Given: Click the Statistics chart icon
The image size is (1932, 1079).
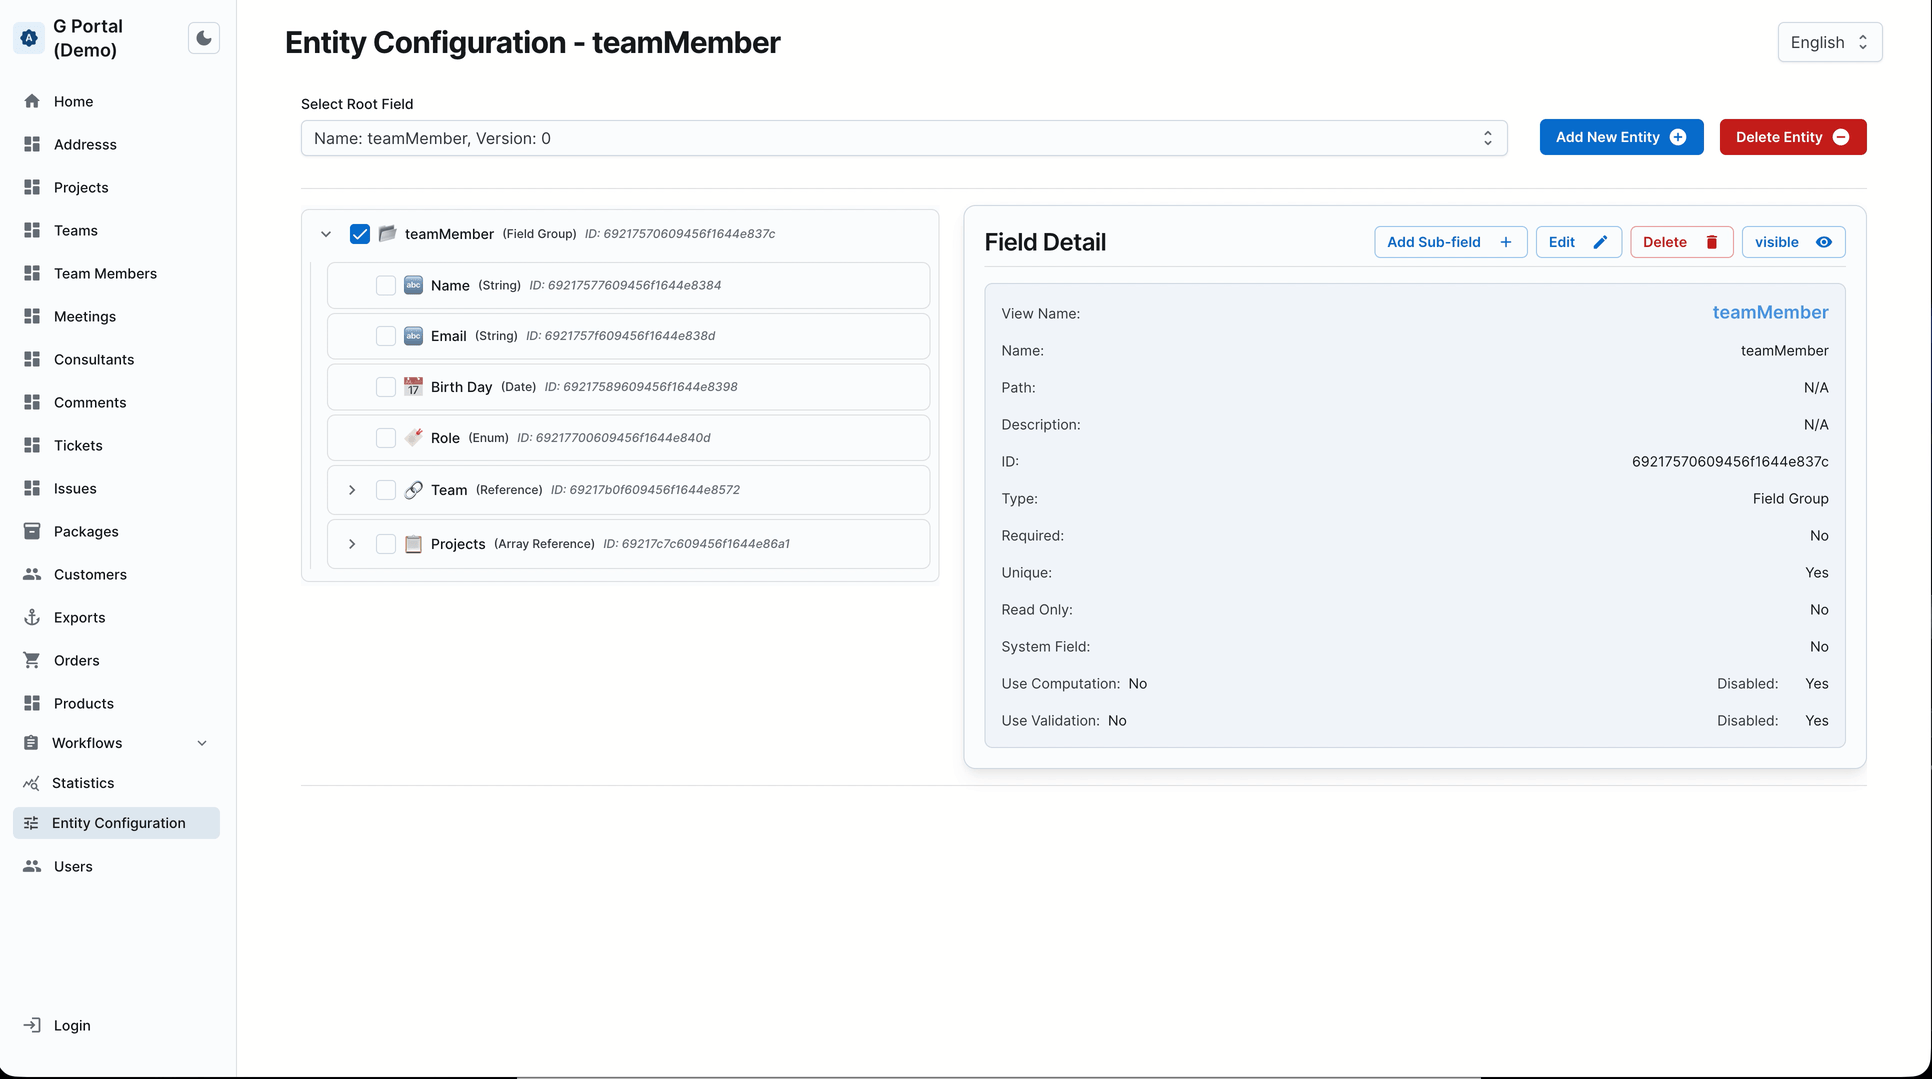Looking at the screenshot, I should tap(32, 783).
